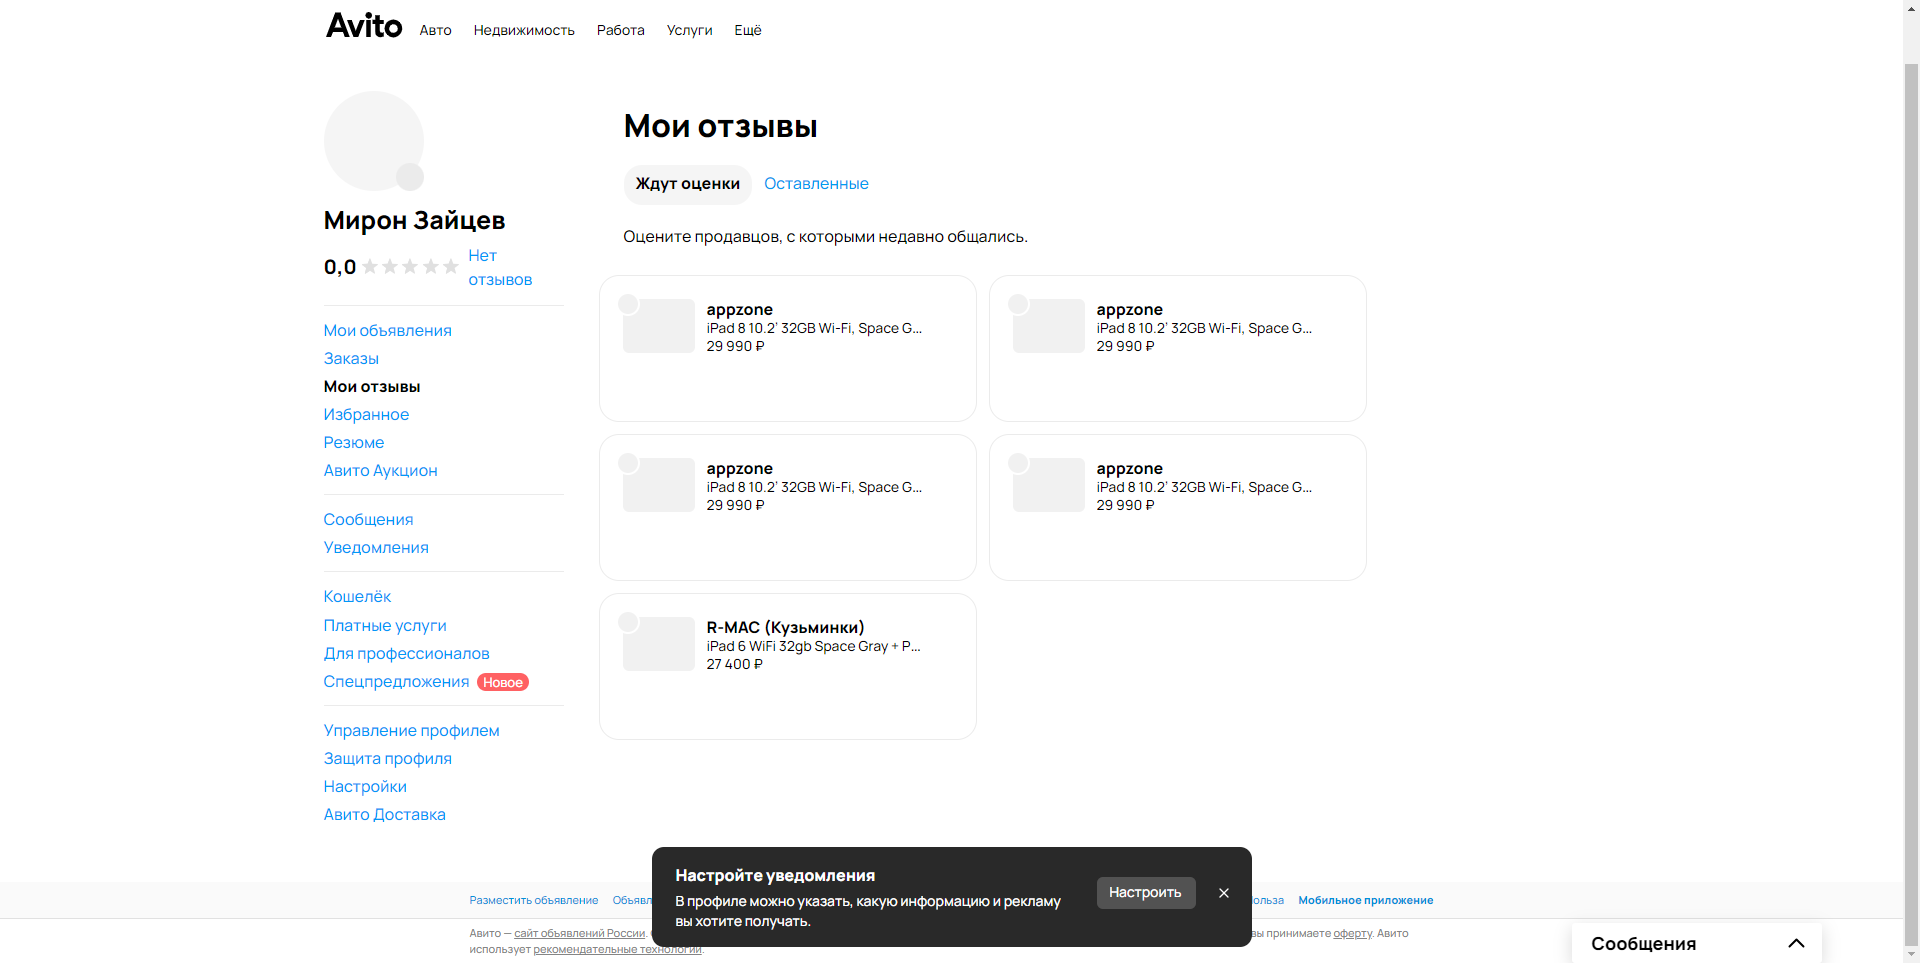Click the rating stars under Мирон Зайцев
The height and width of the screenshot is (963, 1920).
pyautogui.click(x=410, y=267)
